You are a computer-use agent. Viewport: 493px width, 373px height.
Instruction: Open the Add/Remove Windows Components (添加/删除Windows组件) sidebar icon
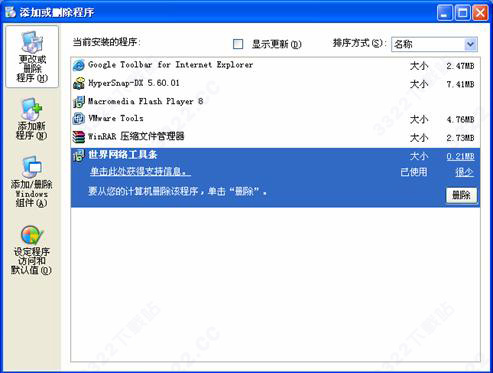click(x=31, y=181)
